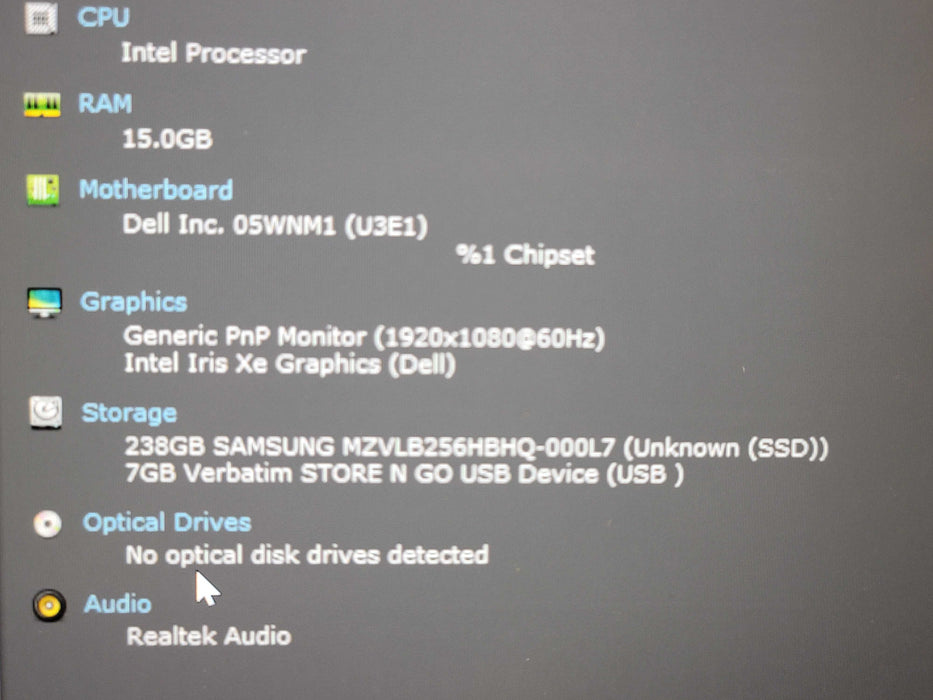Open the Storage section link
933x700 pixels.
pyautogui.click(x=129, y=413)
